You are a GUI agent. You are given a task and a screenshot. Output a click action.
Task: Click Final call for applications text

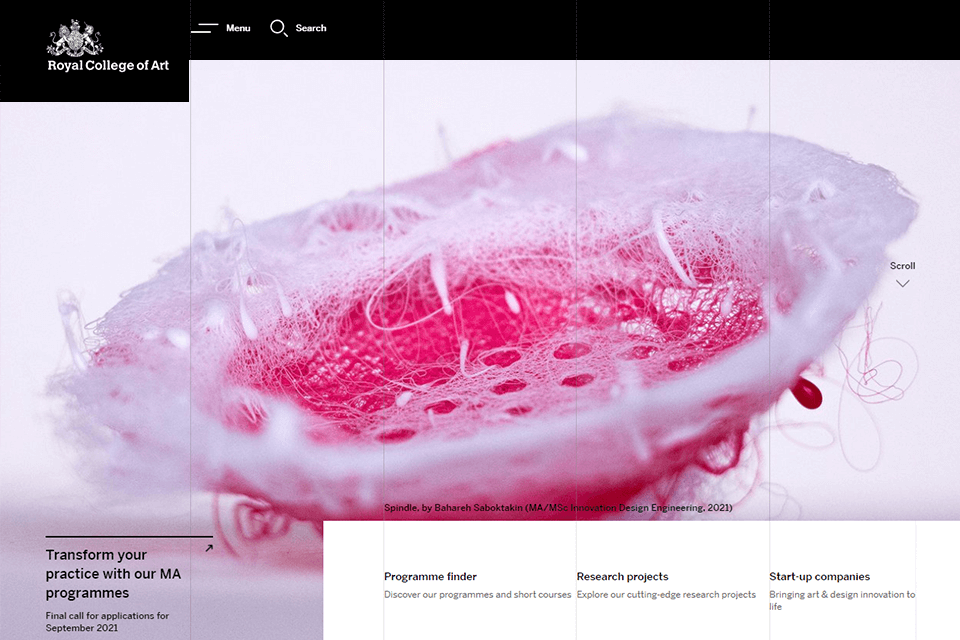[107, 622]
